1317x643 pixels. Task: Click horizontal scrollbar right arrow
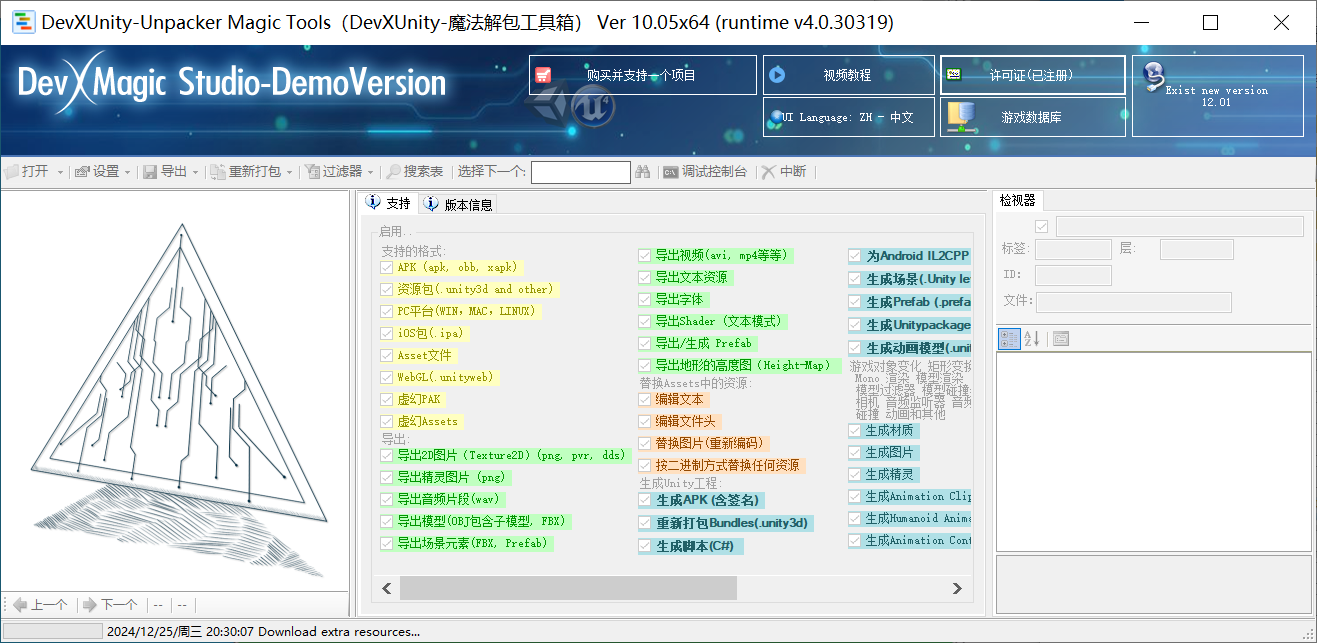(957, 589)
